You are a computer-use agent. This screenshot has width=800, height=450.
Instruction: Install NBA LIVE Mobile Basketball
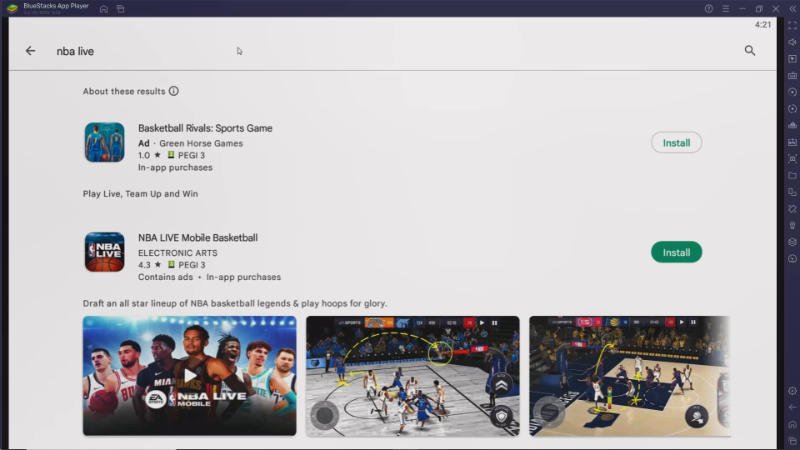tap(676, 252)
